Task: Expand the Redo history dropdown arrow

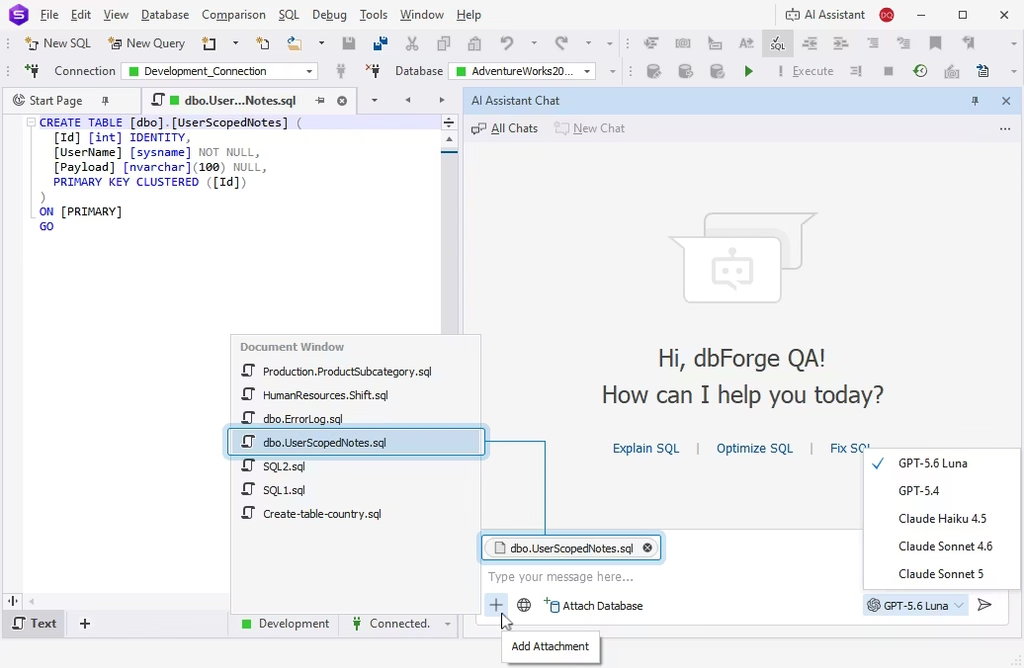Action: [588, 43]
